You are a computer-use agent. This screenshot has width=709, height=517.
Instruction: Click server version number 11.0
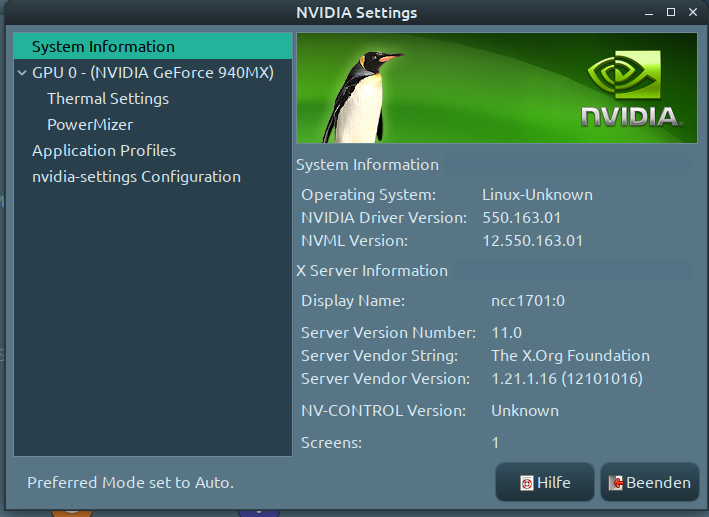pos(506,332)
